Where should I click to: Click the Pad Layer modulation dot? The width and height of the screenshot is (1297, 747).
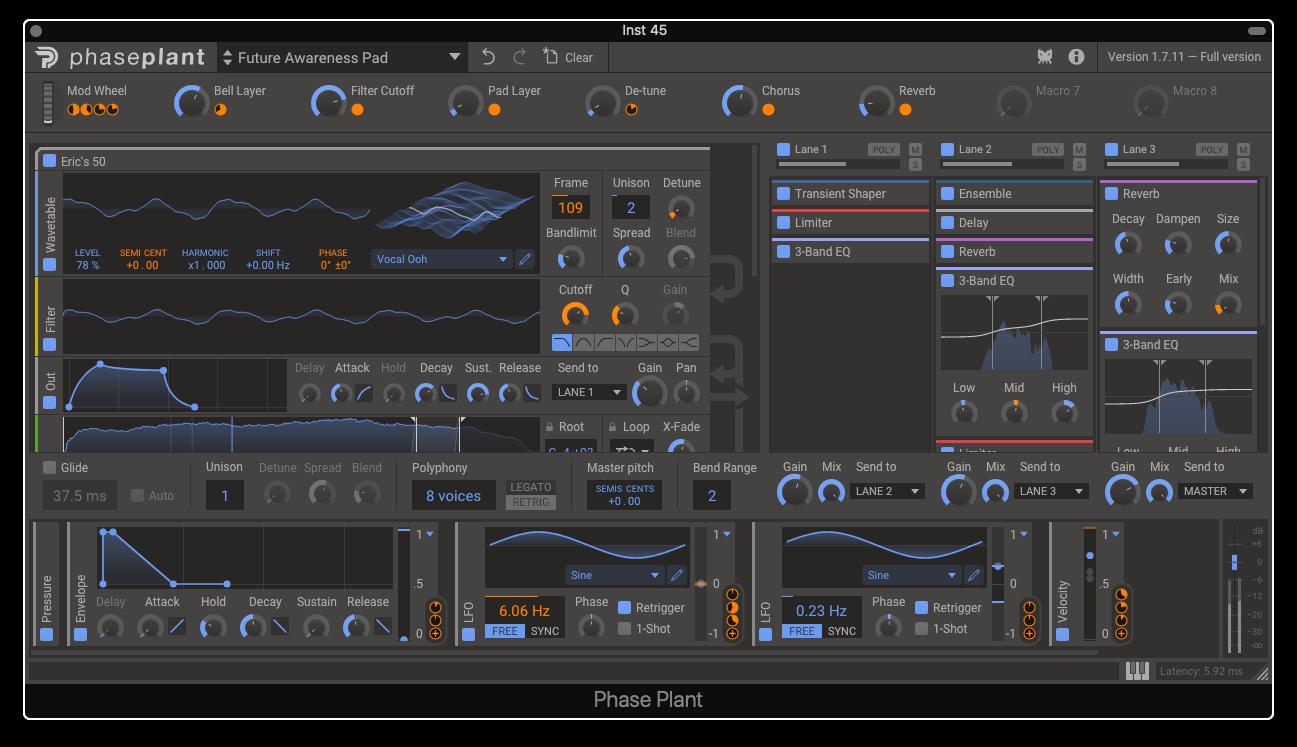[494, 110]
